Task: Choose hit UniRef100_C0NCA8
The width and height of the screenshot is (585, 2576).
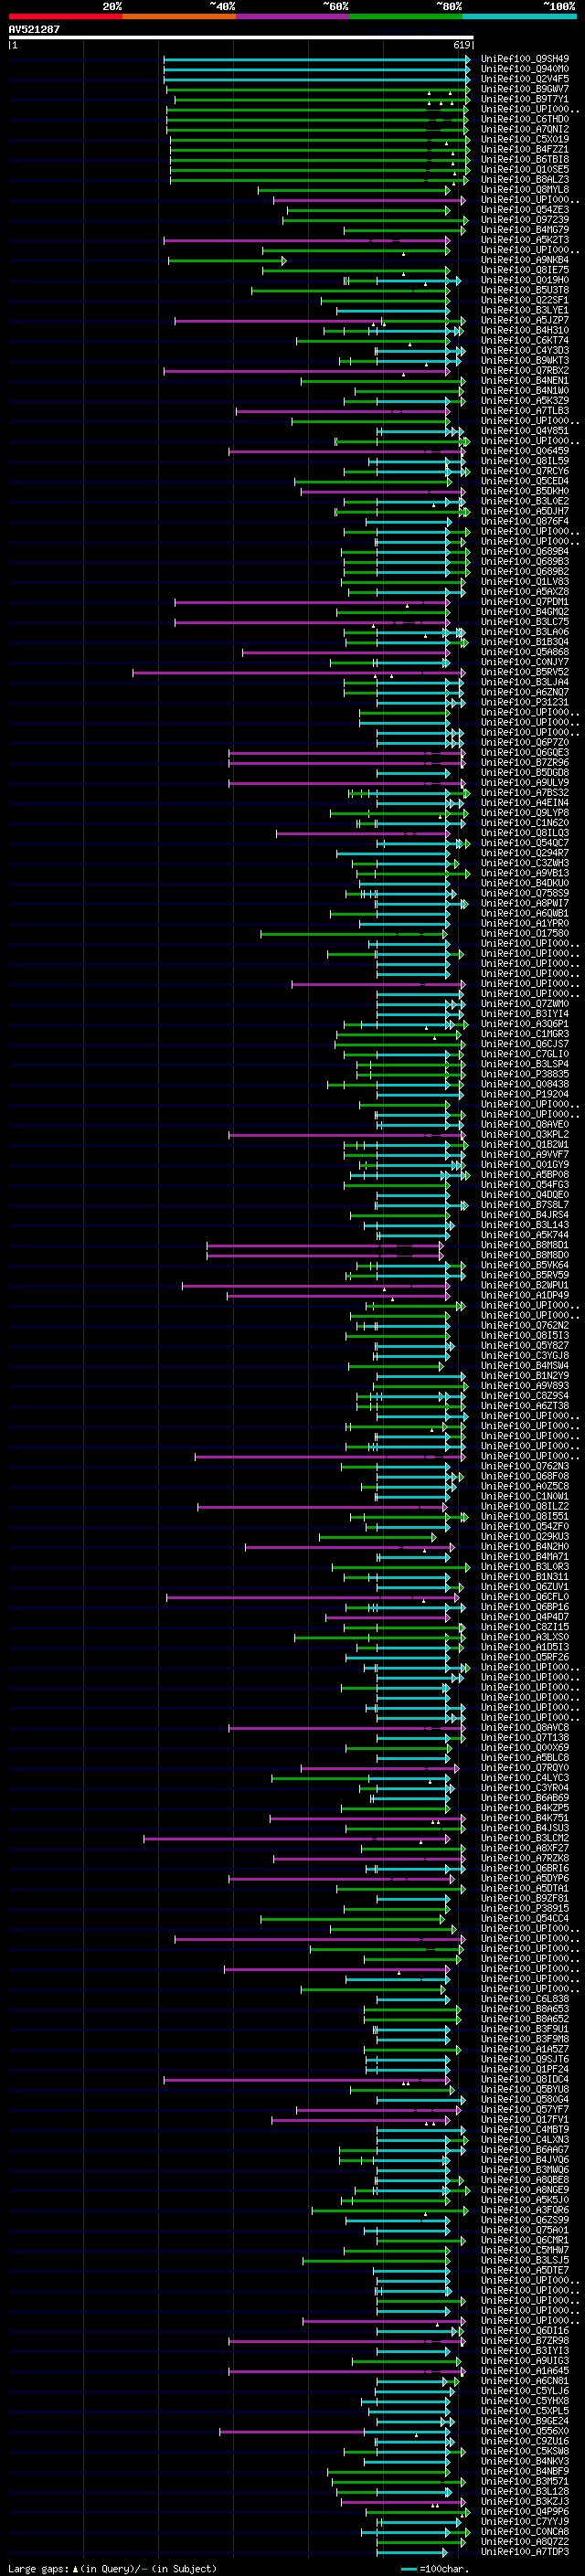Action: click(525, 2532)
